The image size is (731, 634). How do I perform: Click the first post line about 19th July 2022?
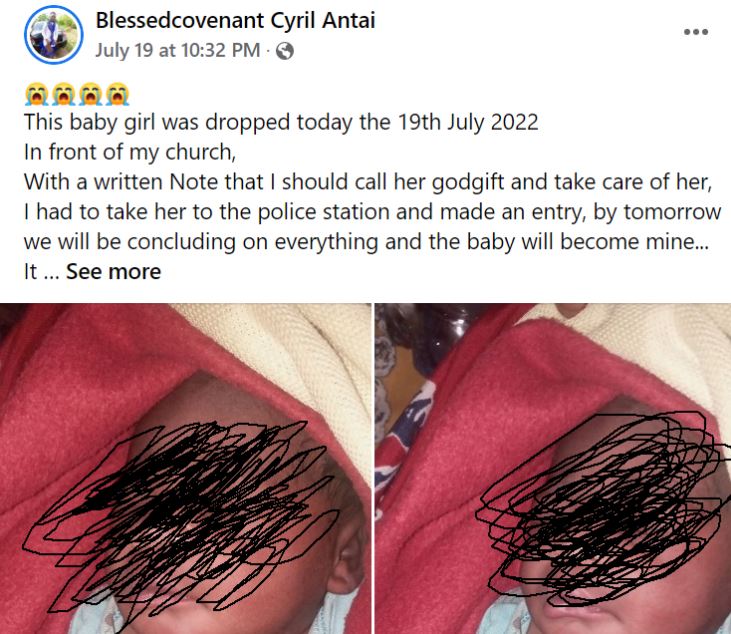281,122
